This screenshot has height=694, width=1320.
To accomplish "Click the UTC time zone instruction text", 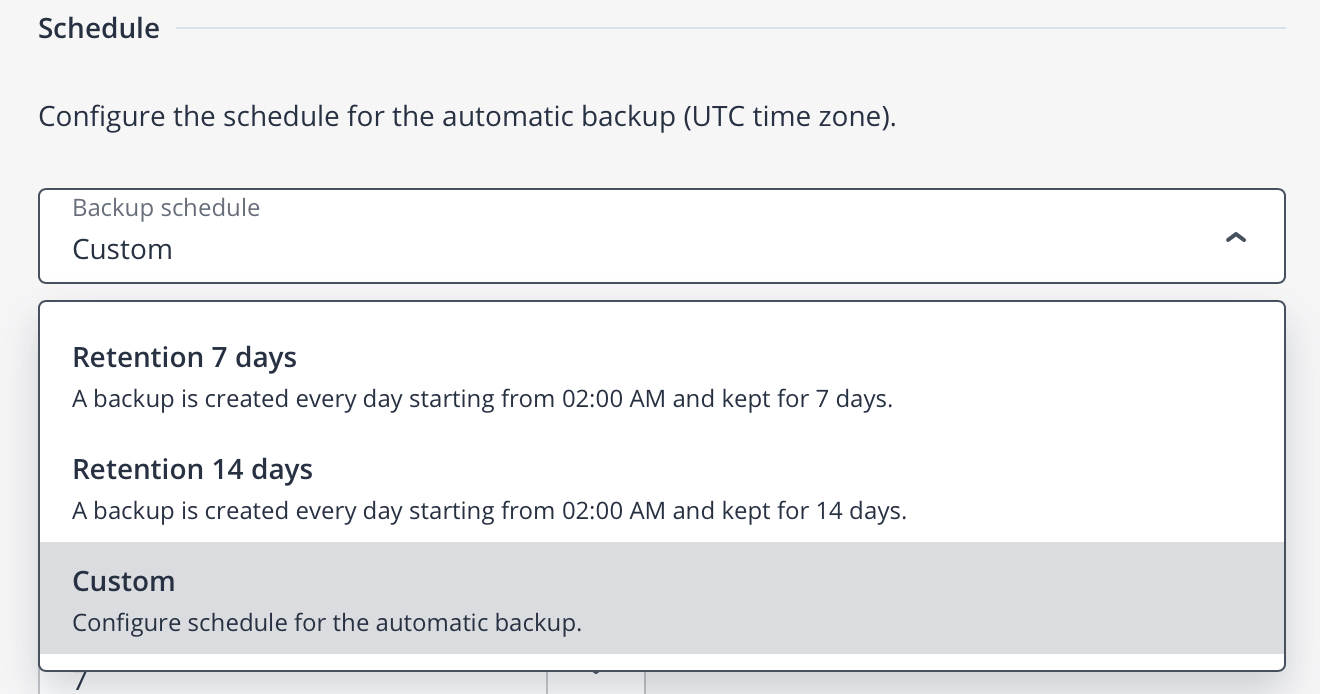I will [466, 117].
